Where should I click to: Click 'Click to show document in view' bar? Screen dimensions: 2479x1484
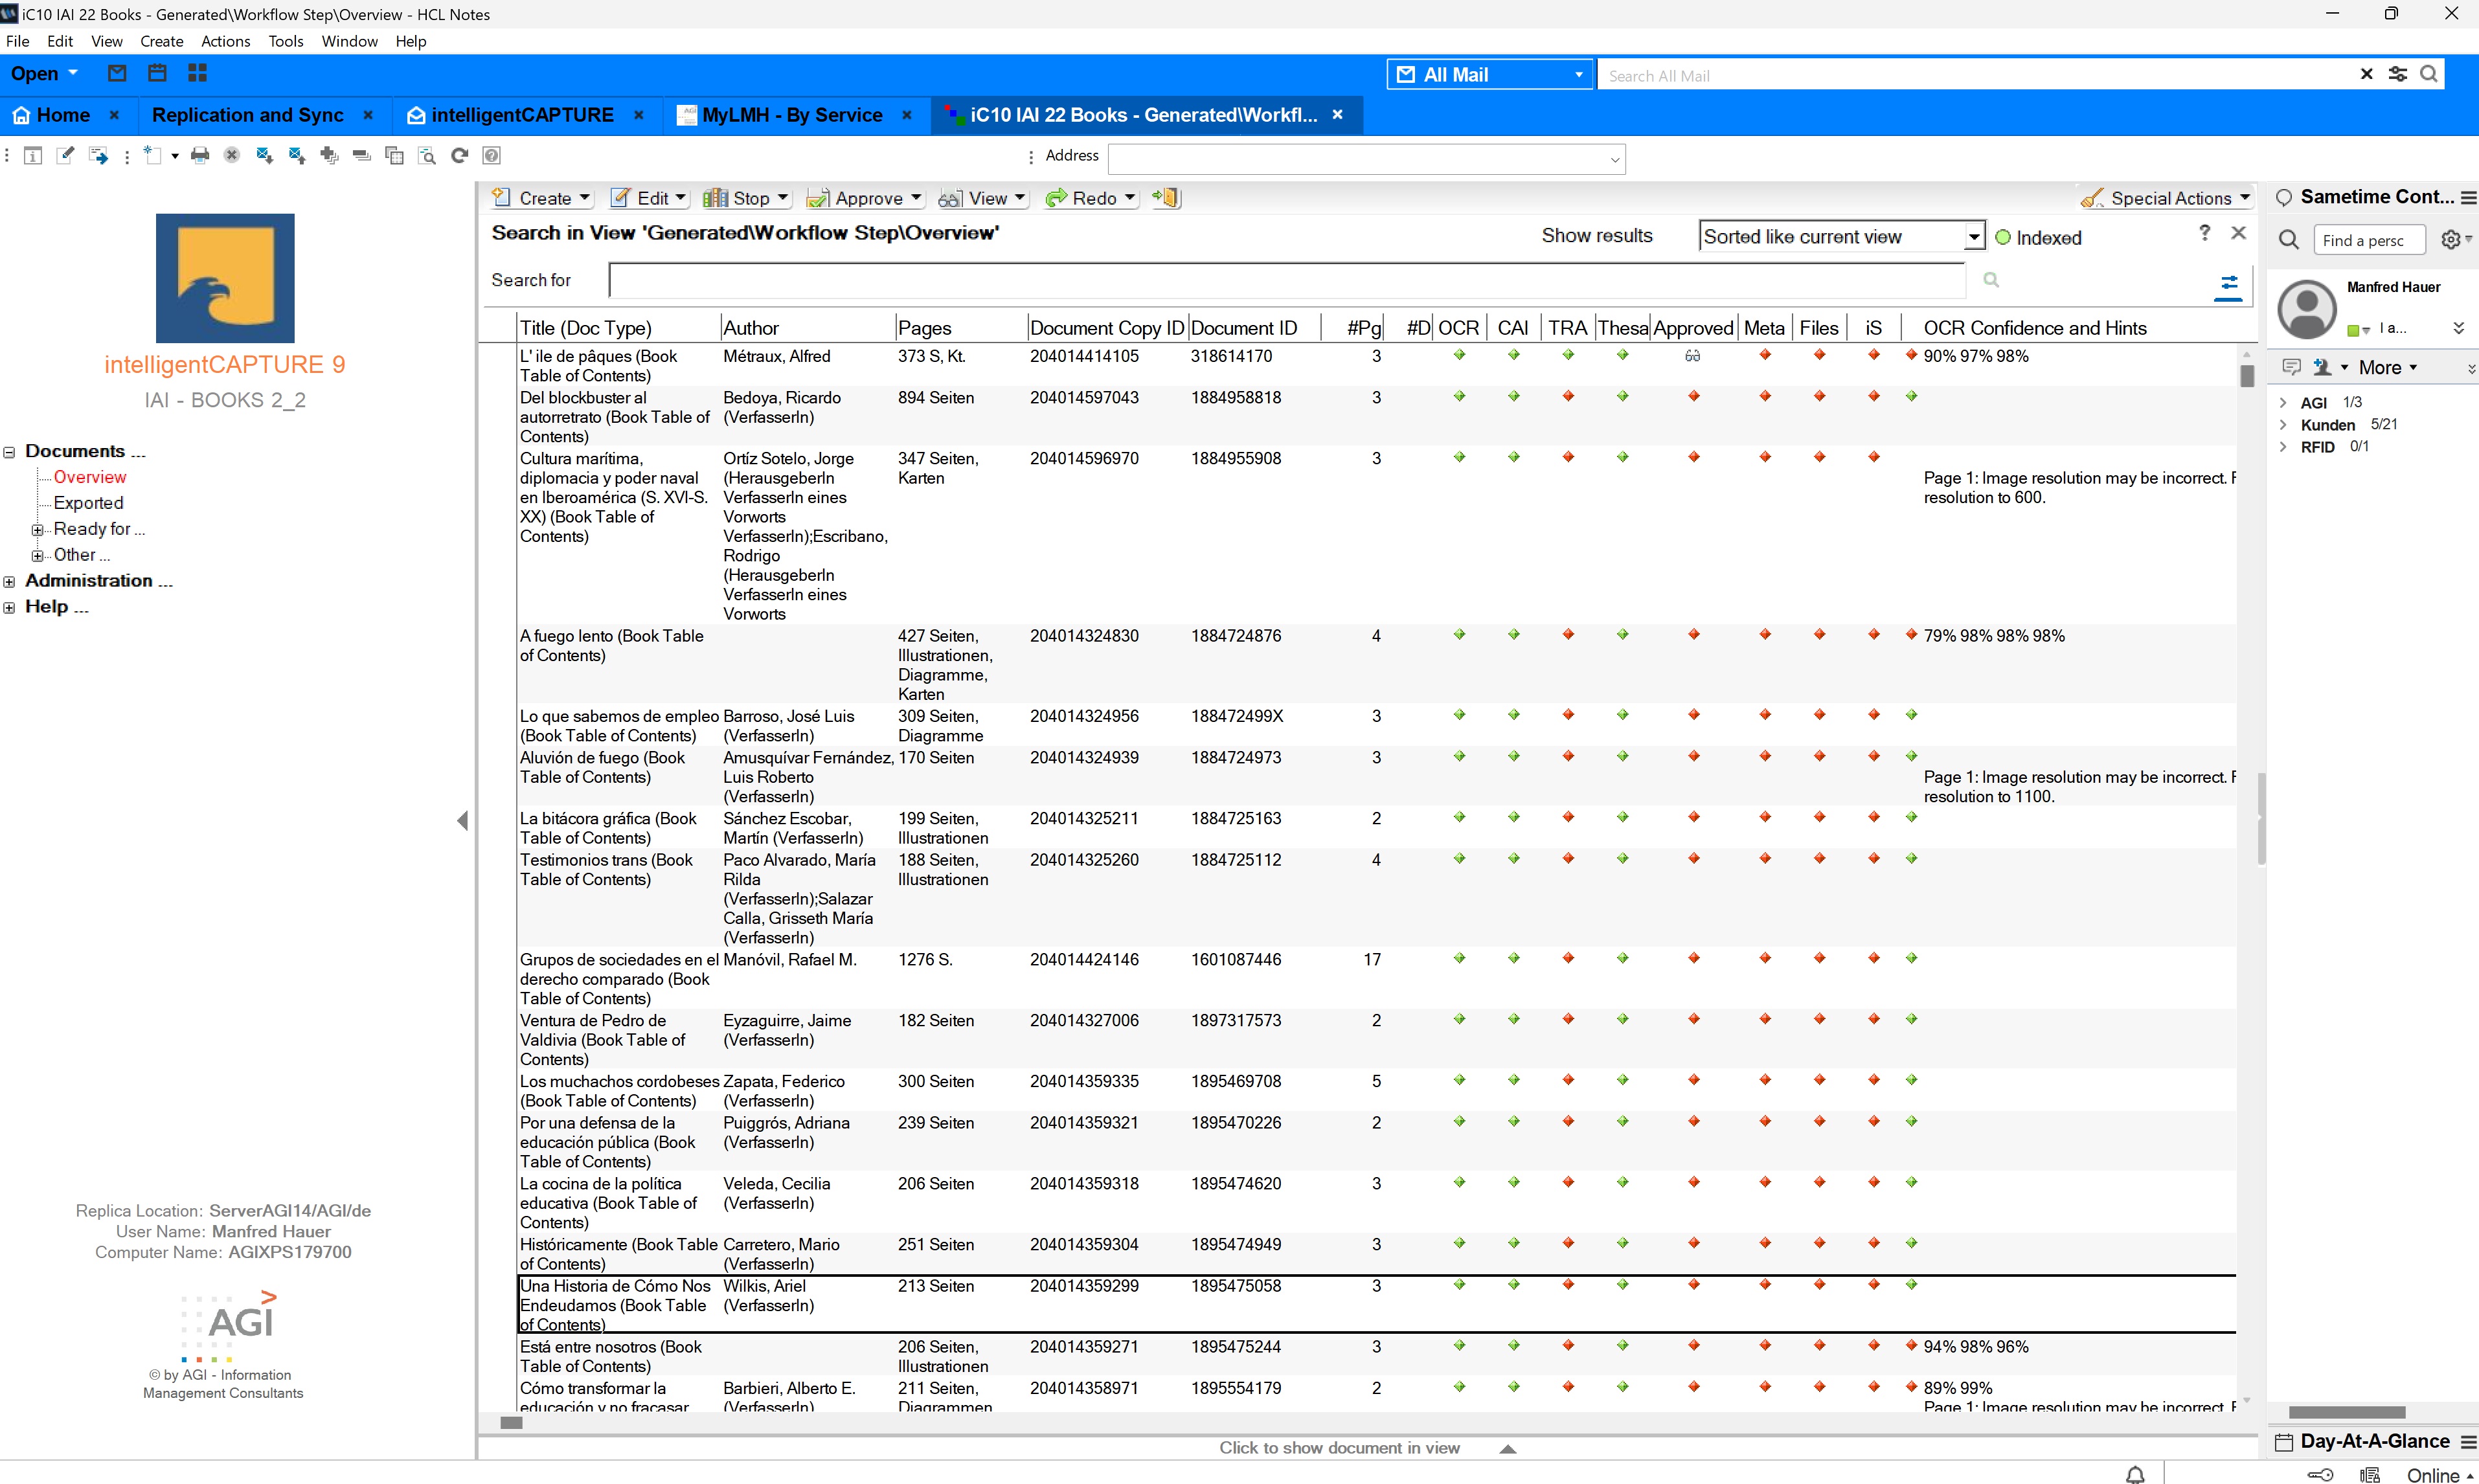click(x=1367, y=1448)
